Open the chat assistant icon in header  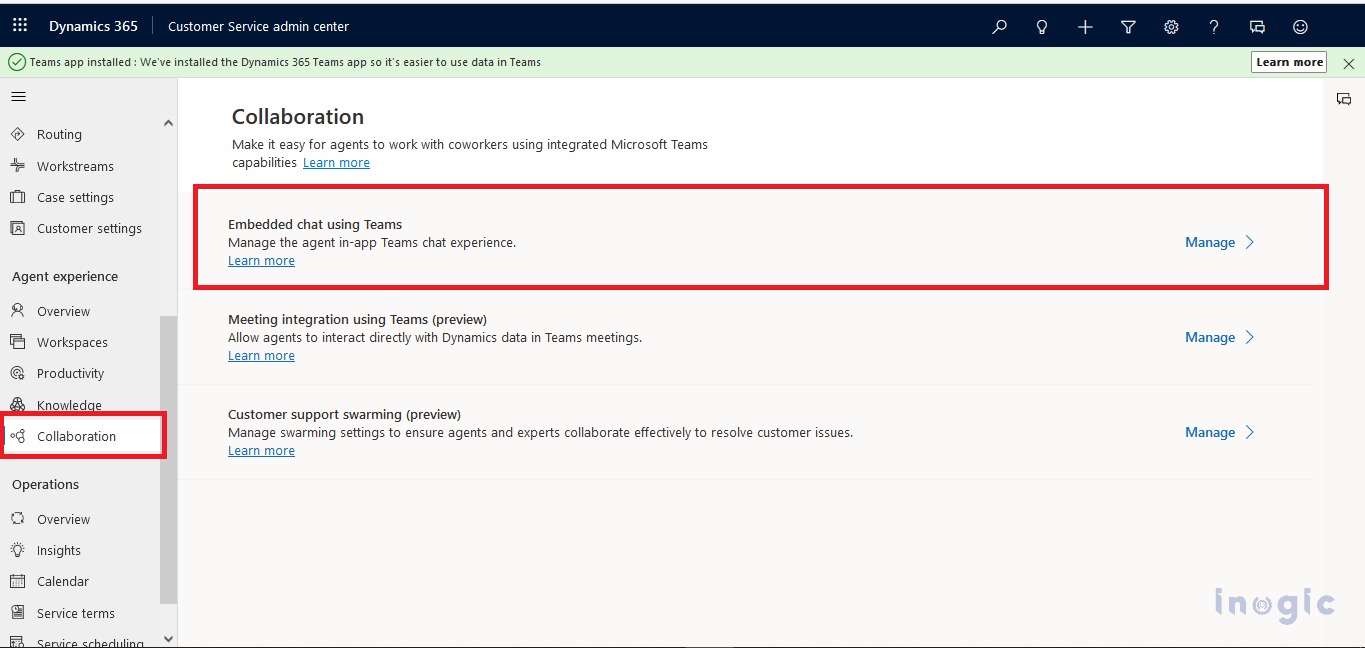tap(1257, 27)
